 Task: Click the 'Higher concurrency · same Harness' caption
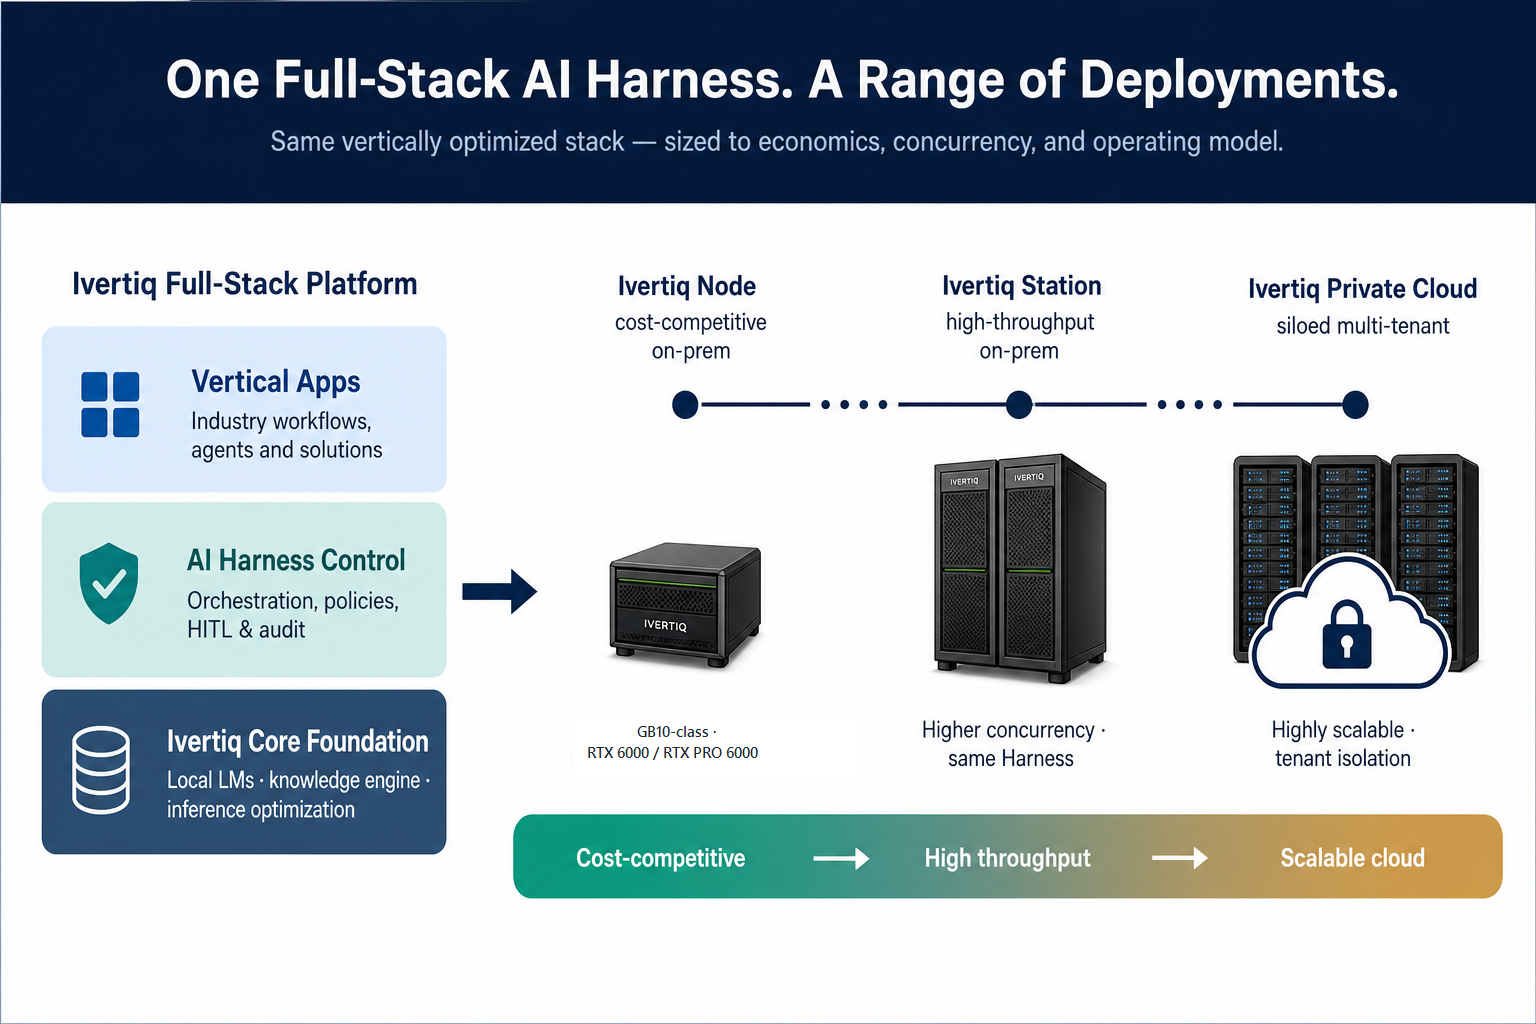(x=1013, y=744)
